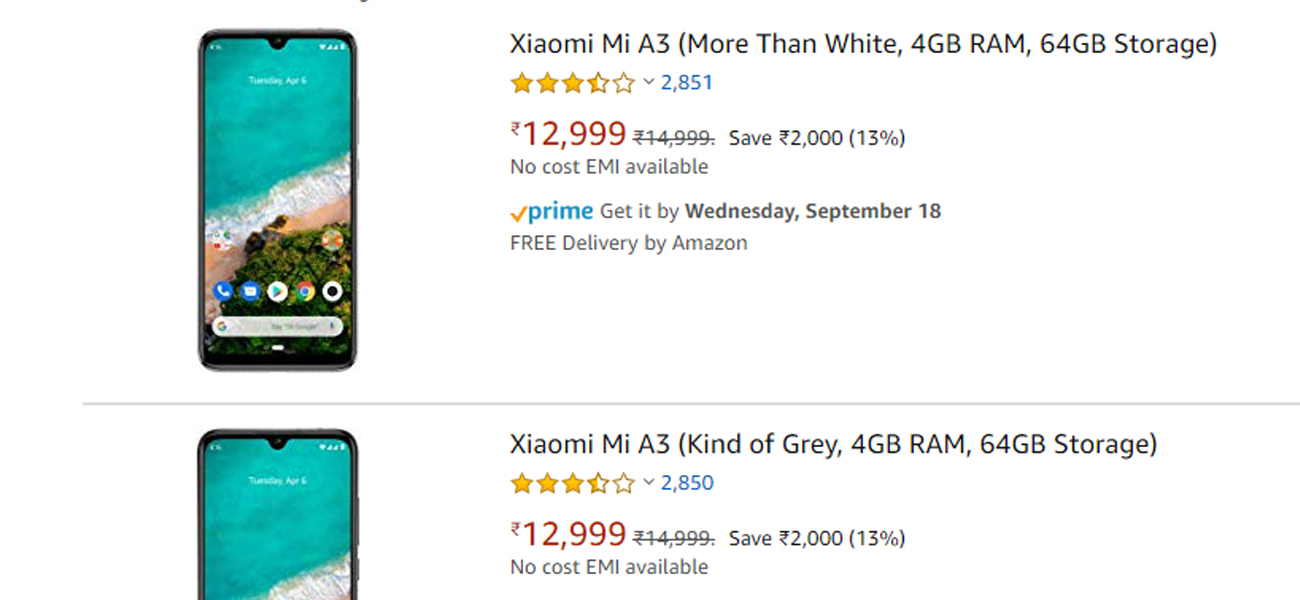The image size is (1300, 600).
Task: Click the star rating of the Grey Mi A3
Action: (x=572, y=483)
